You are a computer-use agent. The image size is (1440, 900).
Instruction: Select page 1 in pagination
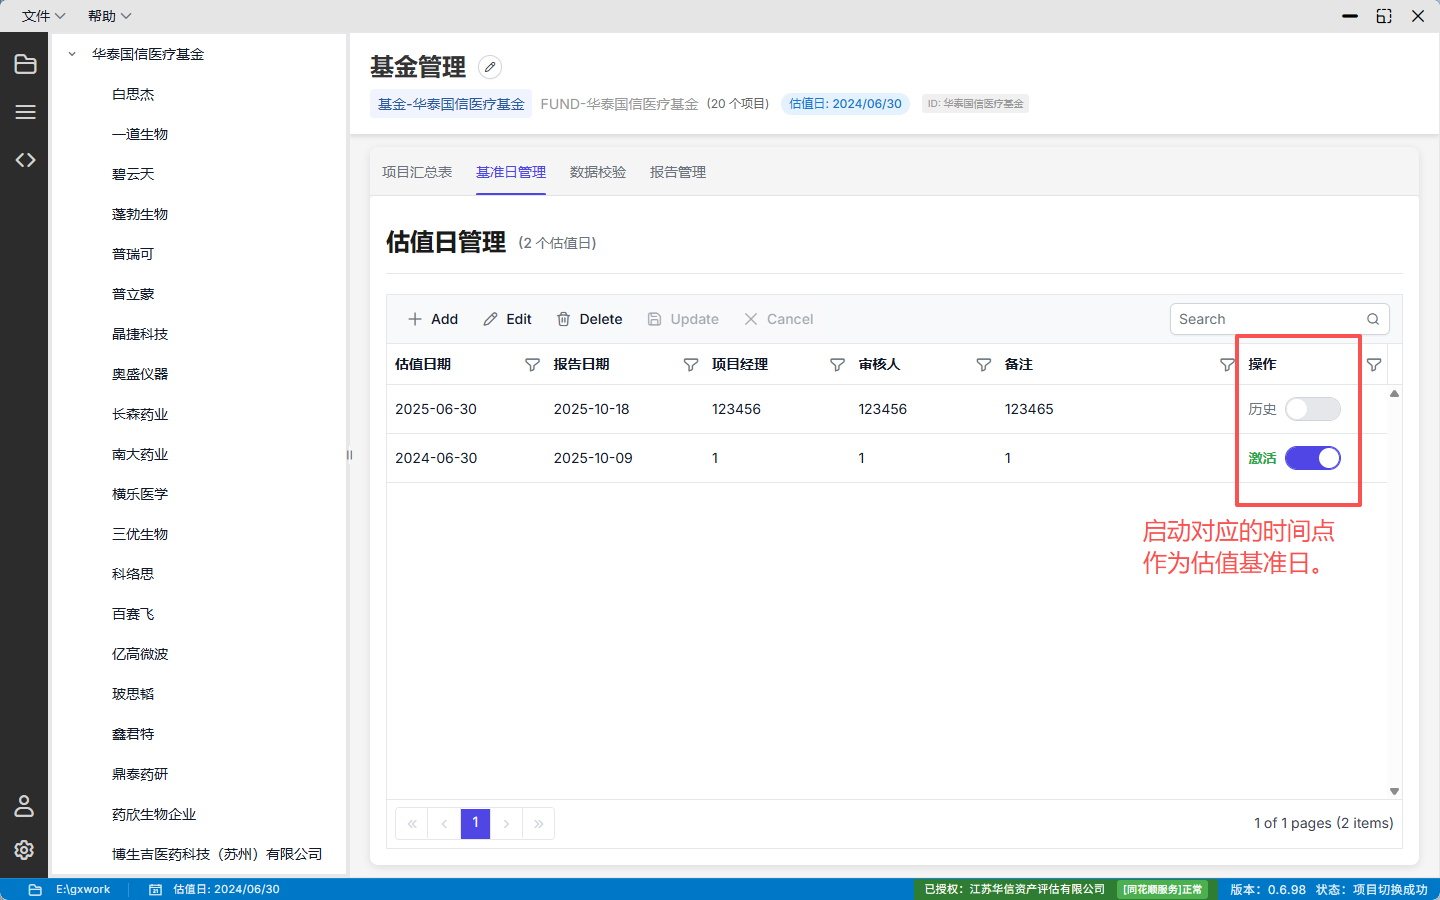tap(475, 824)
